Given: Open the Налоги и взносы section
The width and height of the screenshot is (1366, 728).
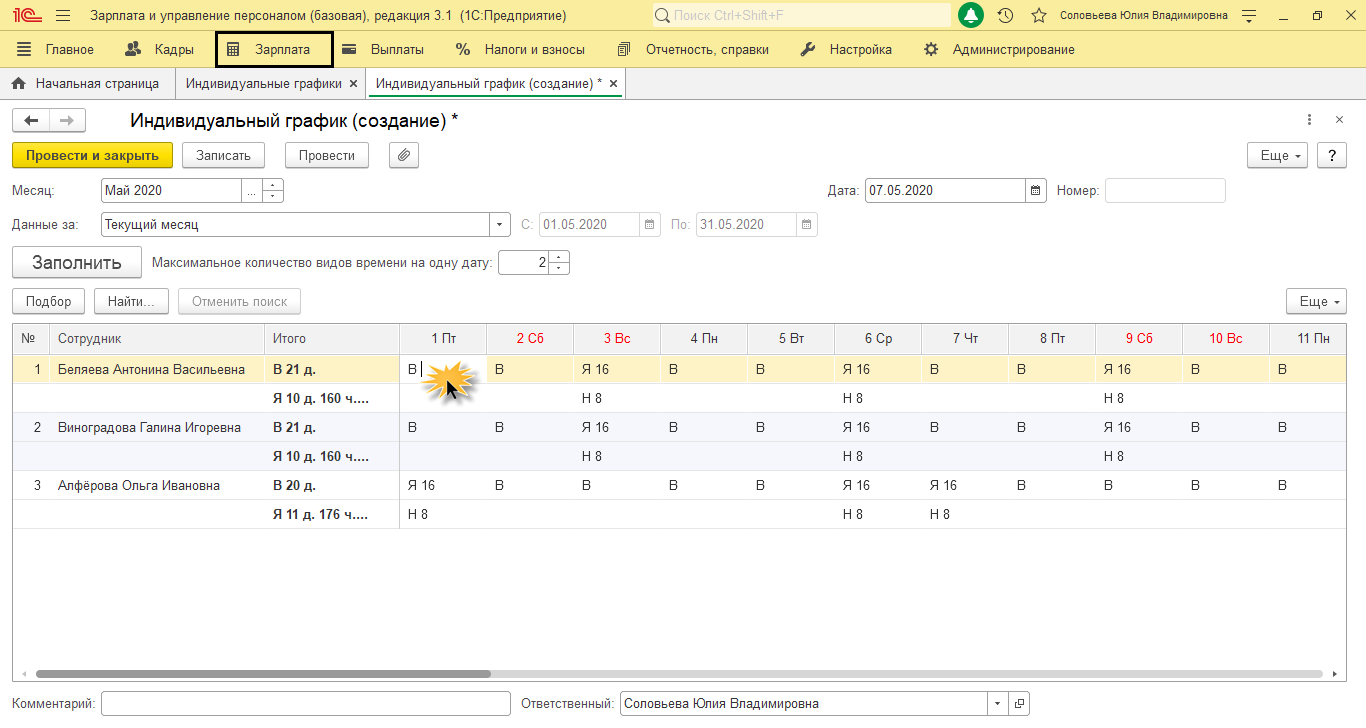Looking at the screenshot, I should click(521, 49).
